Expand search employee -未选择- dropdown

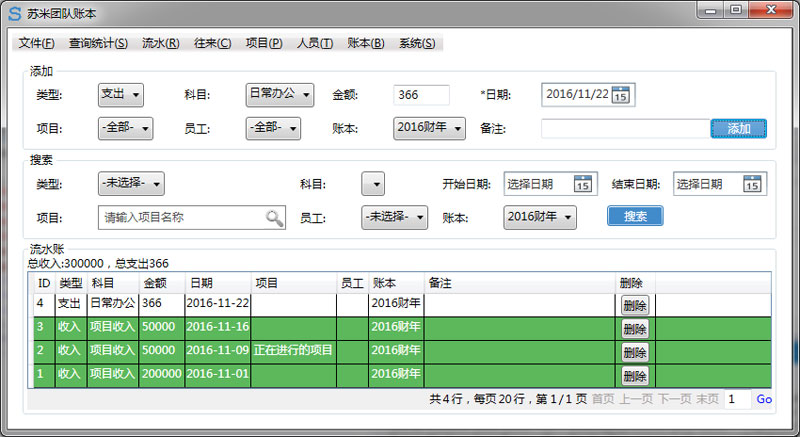[394, 218]
